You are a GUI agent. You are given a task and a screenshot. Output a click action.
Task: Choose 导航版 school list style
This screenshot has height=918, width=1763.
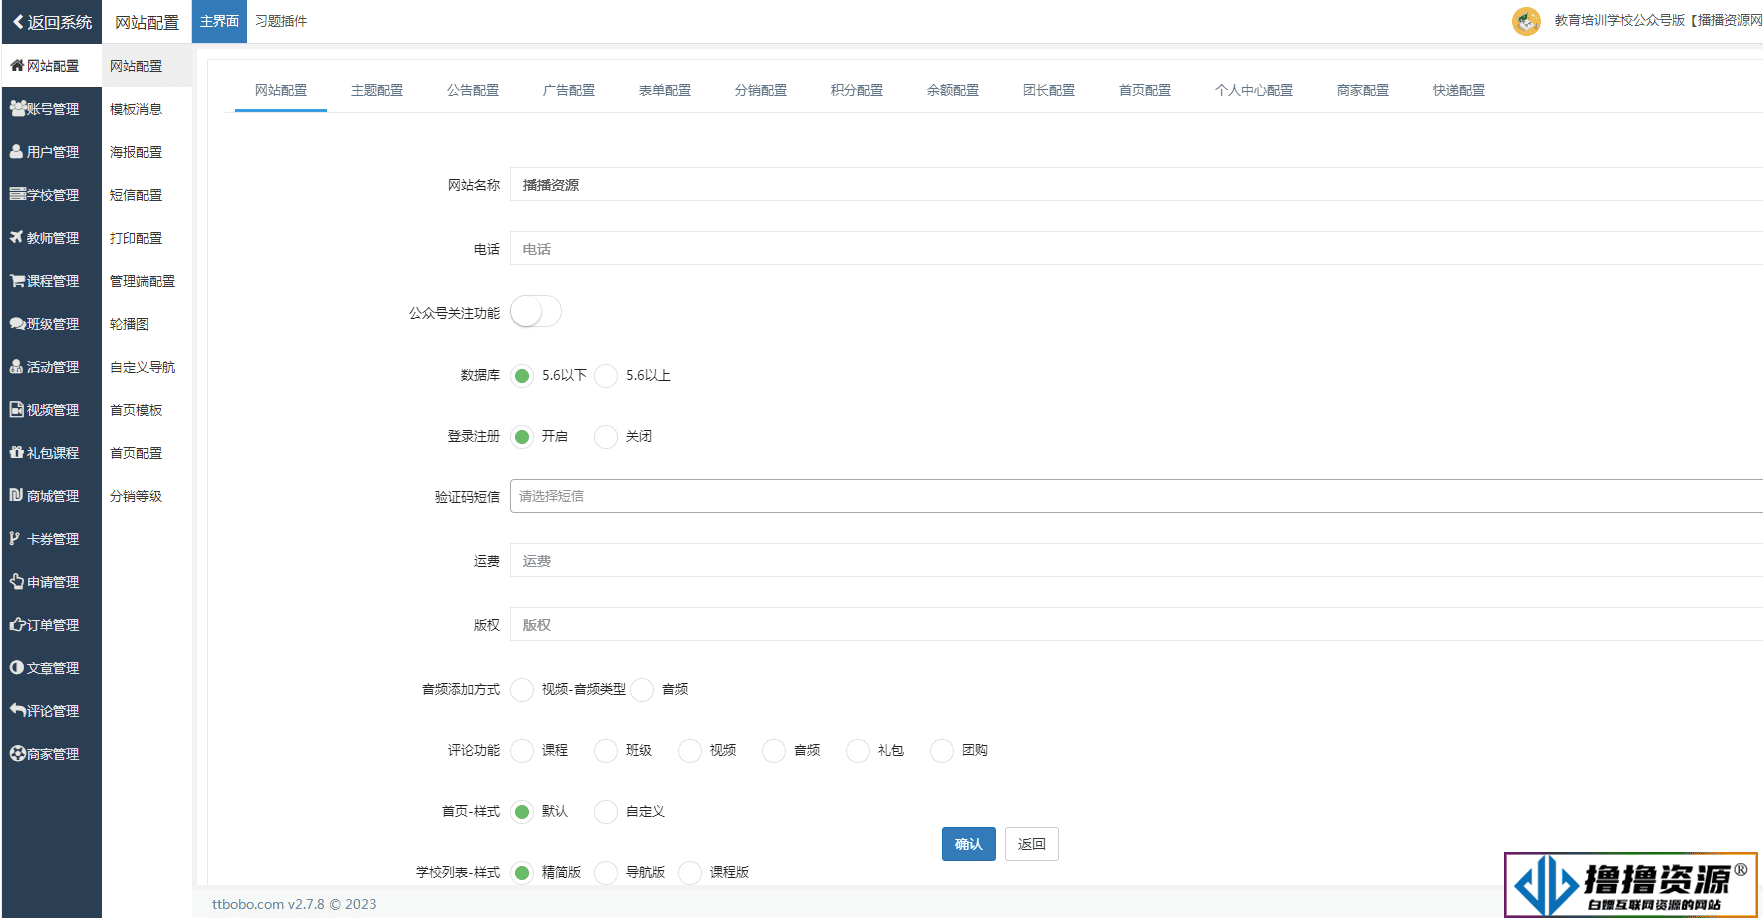(x=606, y=873)
